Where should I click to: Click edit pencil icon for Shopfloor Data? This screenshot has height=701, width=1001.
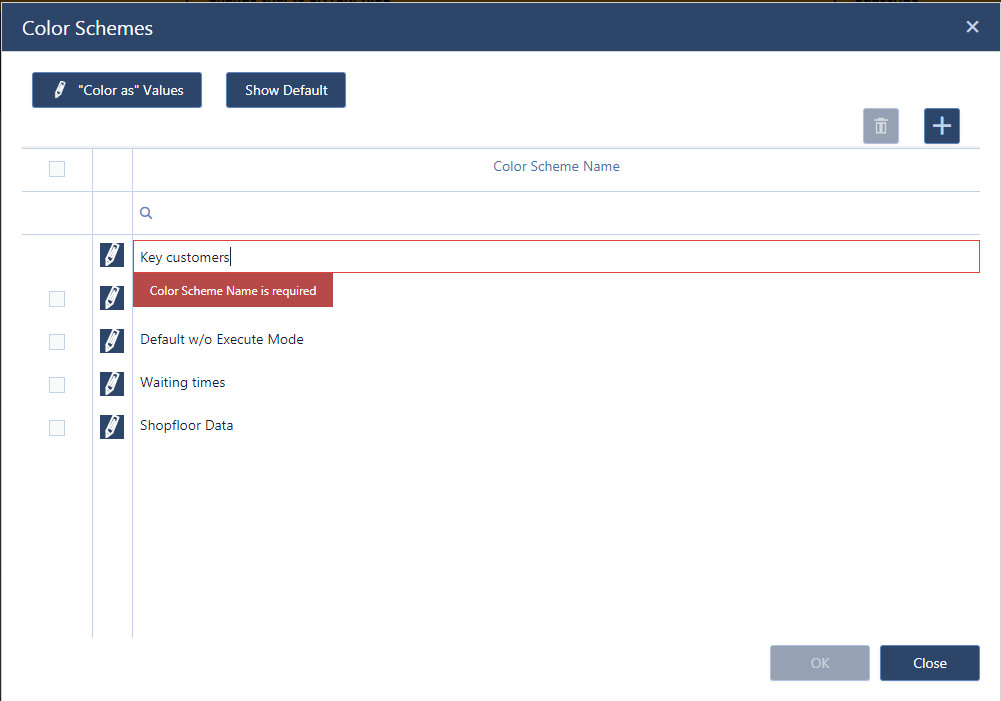pos(112,426)
